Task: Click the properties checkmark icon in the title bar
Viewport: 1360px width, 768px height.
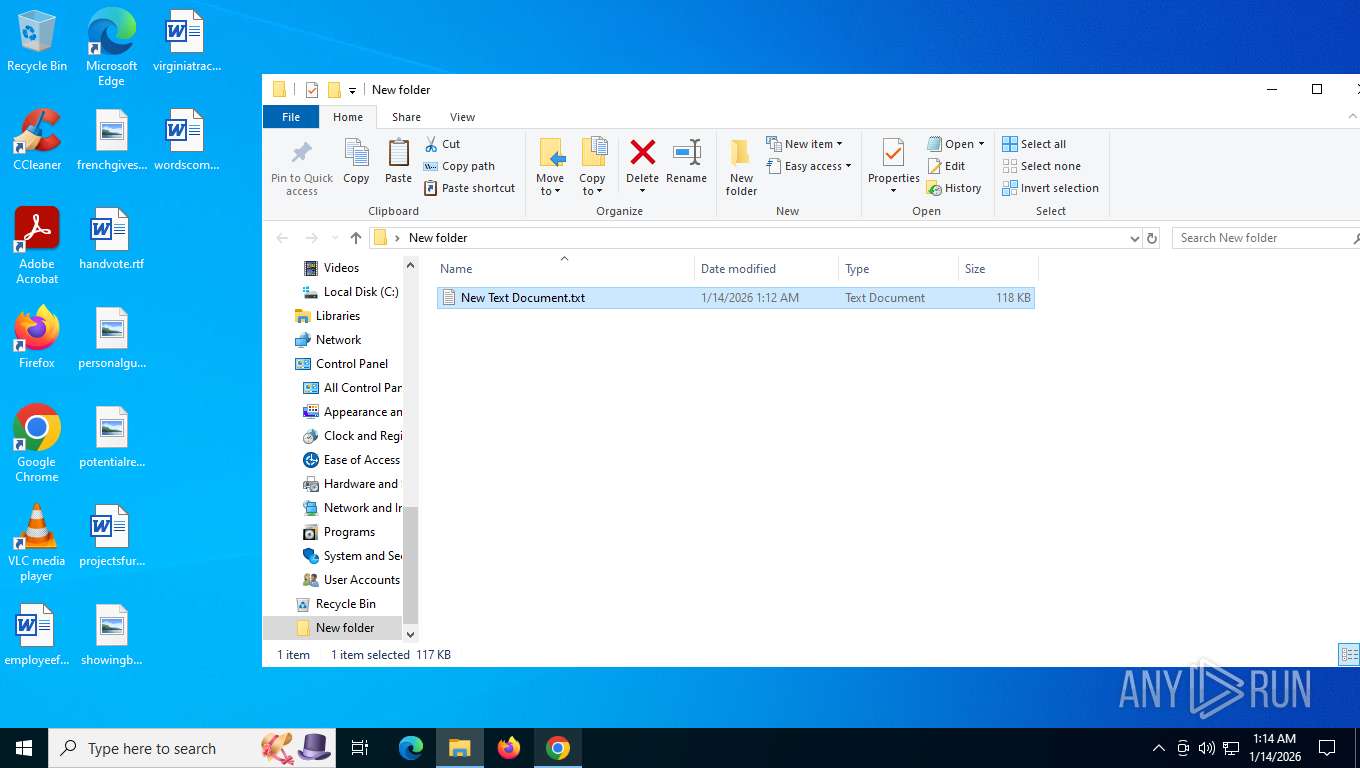Action: click(312, 90)
